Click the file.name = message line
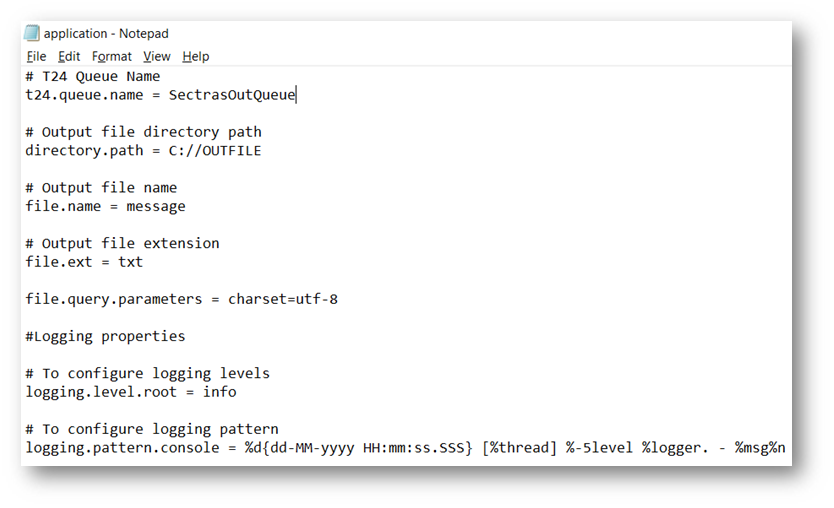 coord(105,206)
